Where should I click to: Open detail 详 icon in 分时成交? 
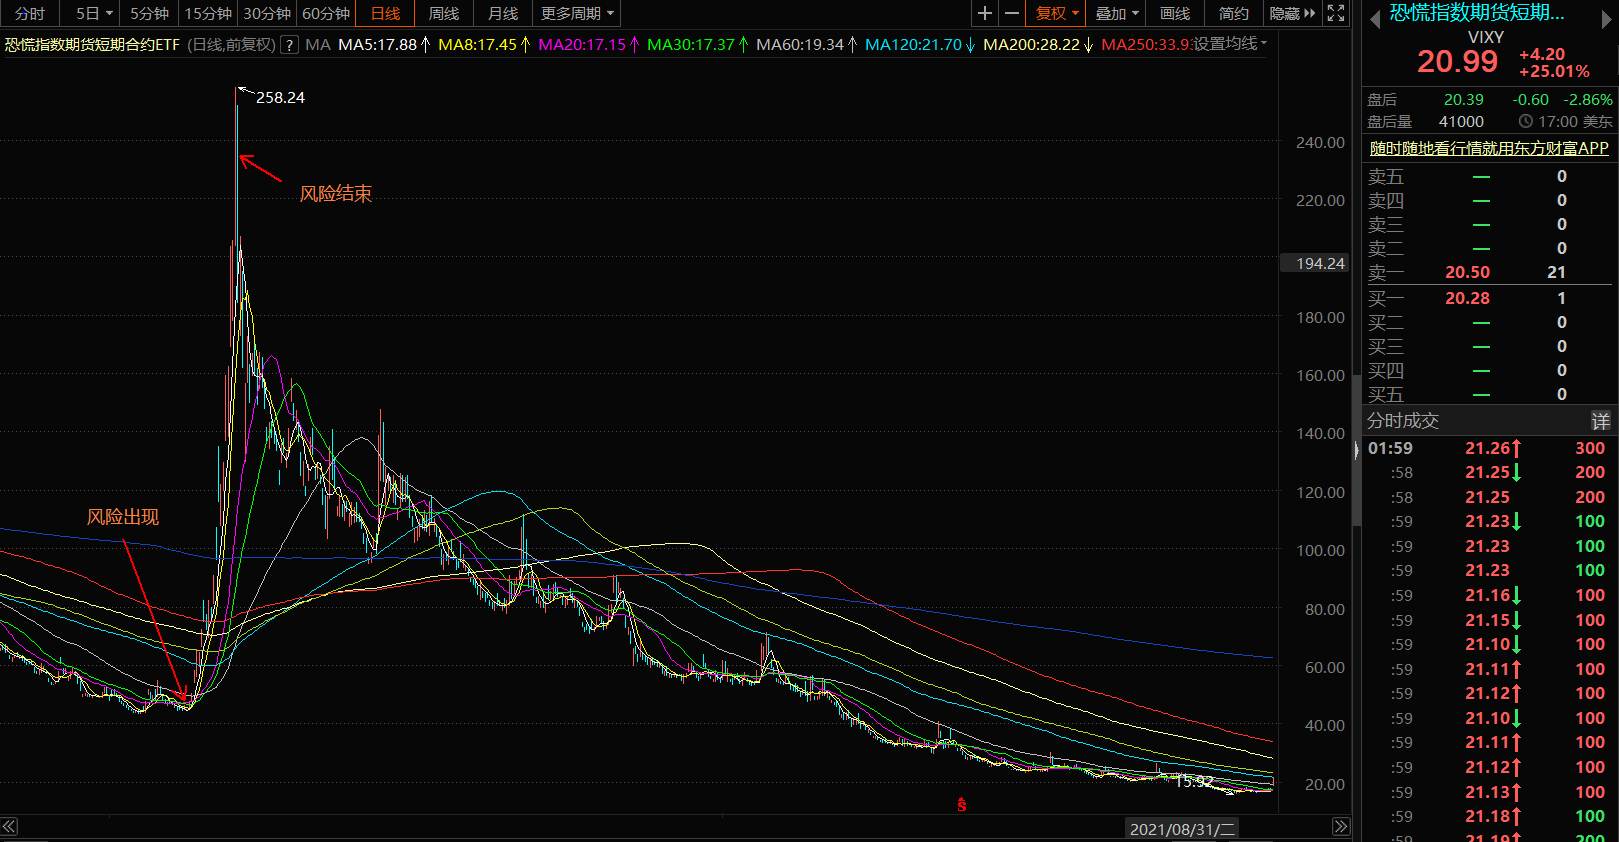pos(1601,421)
